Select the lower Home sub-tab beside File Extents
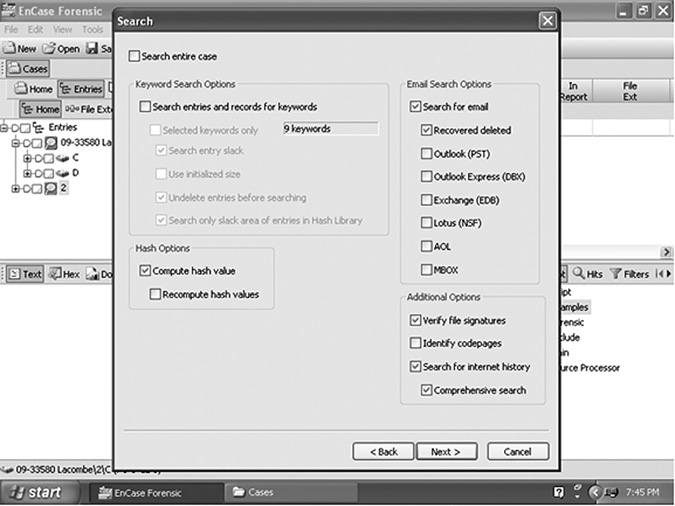Screen dimensions: 675x506 40,109
